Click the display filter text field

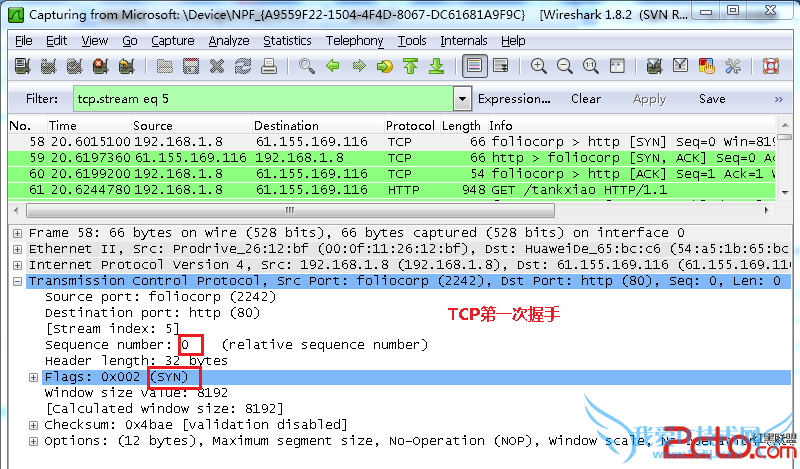coord(263,98)
